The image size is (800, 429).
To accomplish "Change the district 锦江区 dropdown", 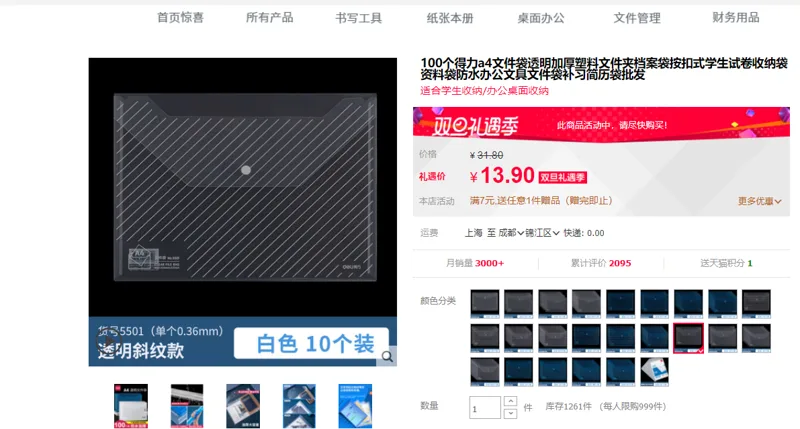I will click(x=542, y=233).
